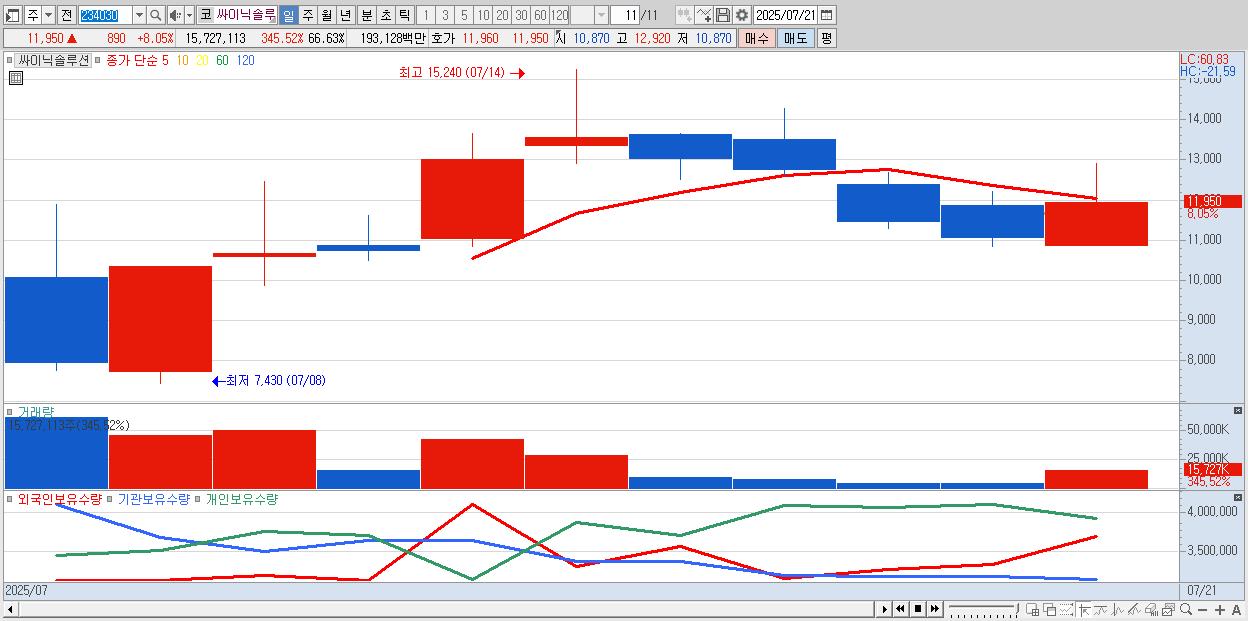Click the stock code field 234030

pos(105,15)
